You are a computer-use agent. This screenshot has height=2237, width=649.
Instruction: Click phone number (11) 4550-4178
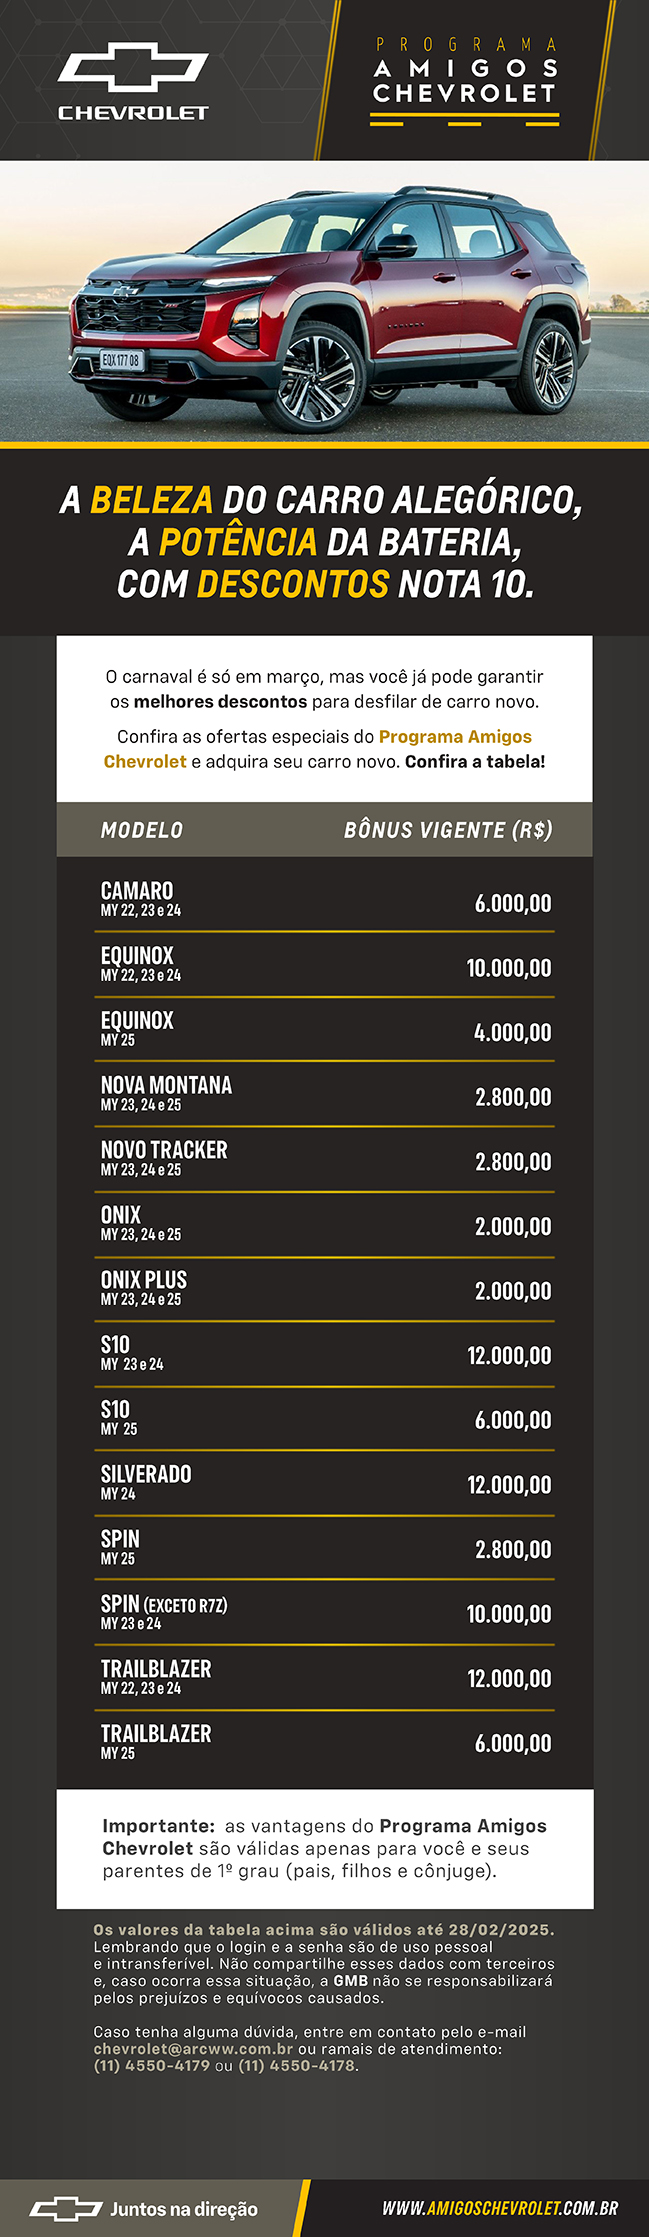(297, 2065)
